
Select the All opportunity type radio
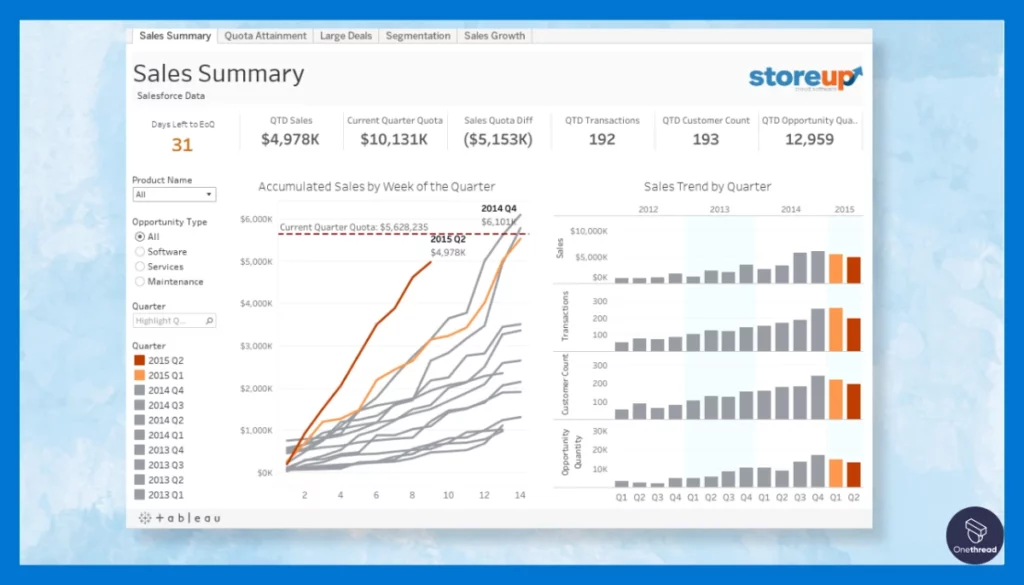coord(140,236)
